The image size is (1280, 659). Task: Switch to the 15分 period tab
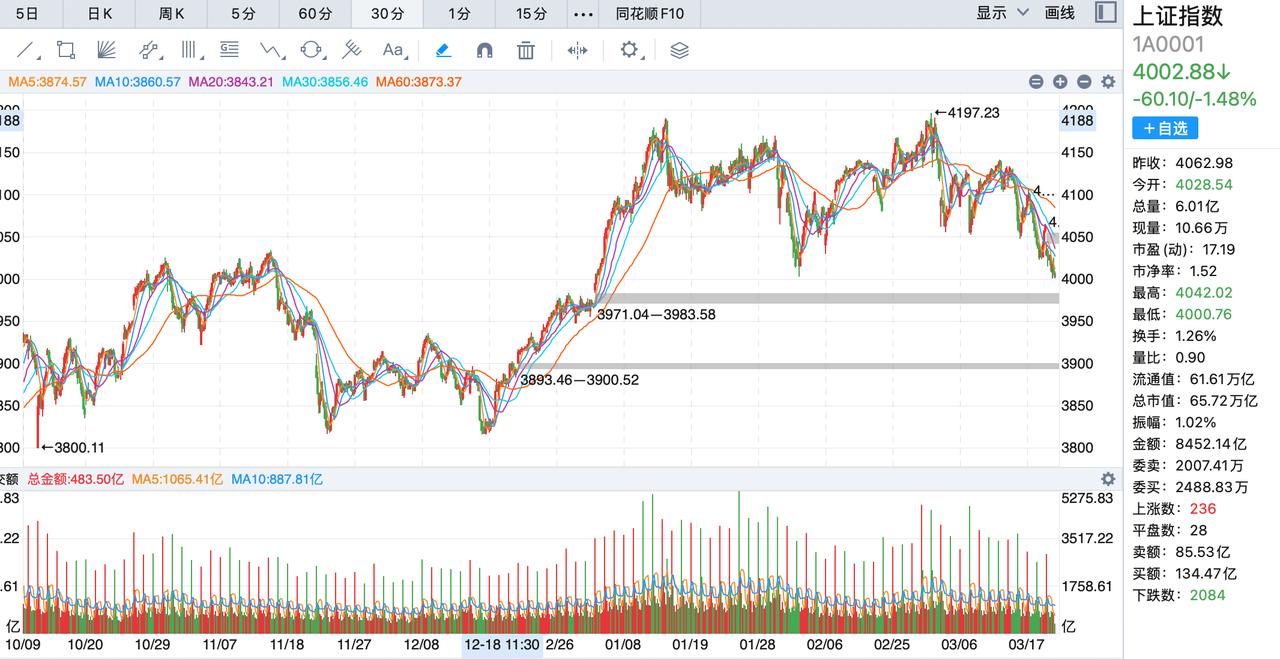[x=531, y=13]
